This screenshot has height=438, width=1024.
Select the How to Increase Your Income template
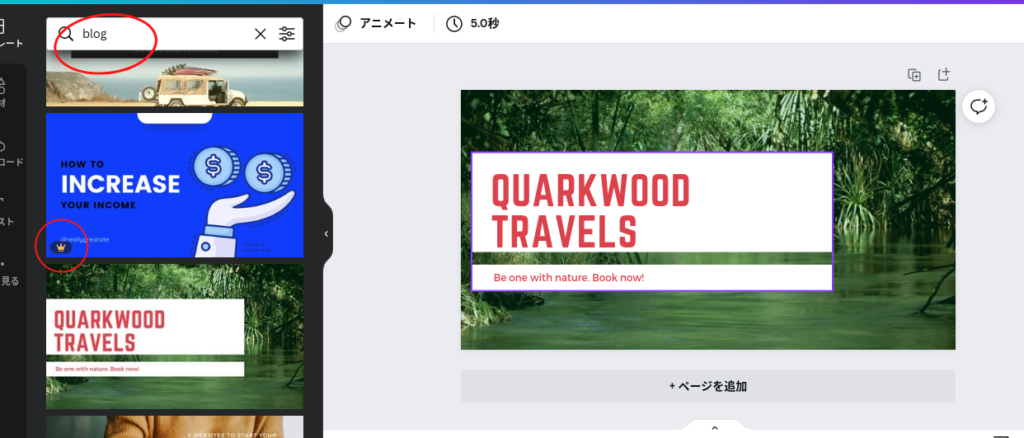174,185
